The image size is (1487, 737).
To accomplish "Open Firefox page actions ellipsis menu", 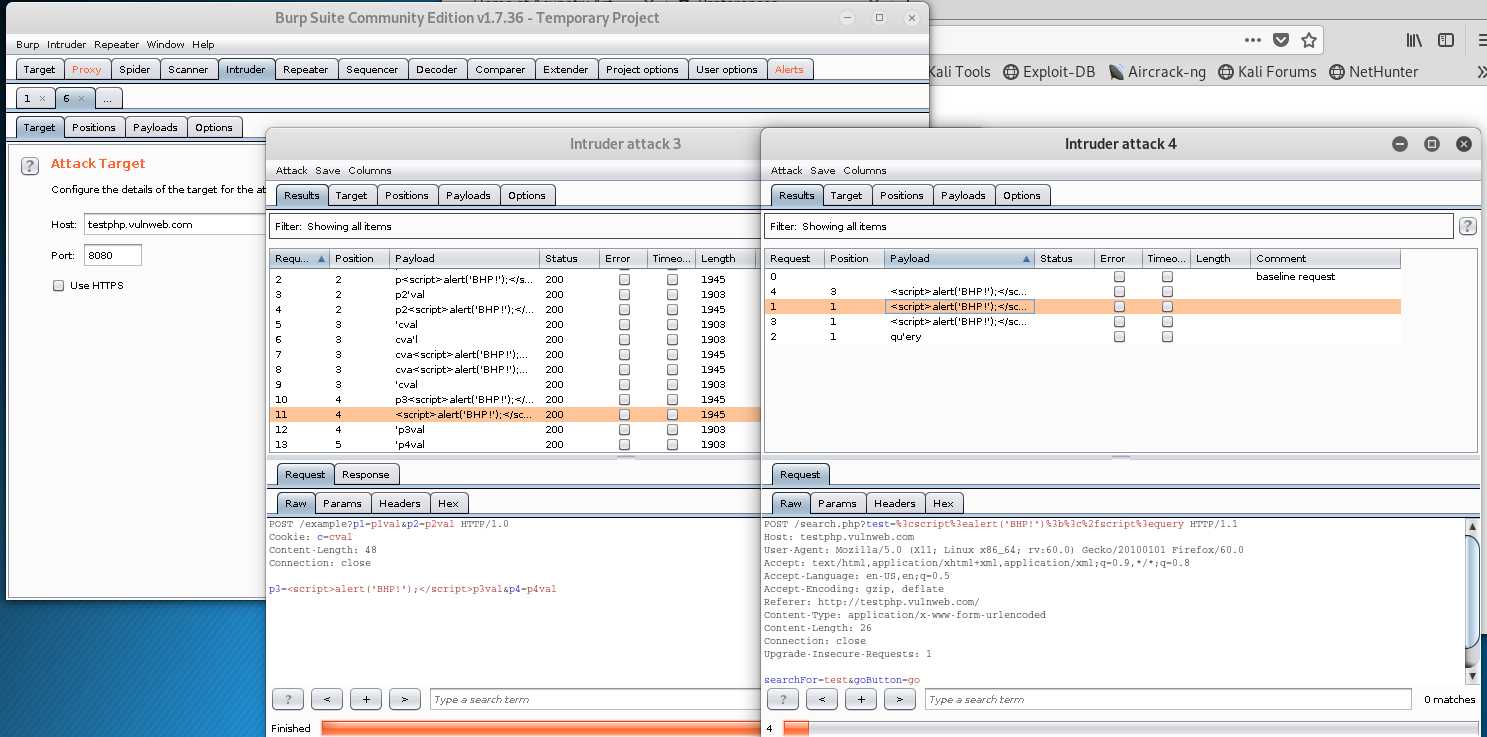I will (x=1253, y=40).
